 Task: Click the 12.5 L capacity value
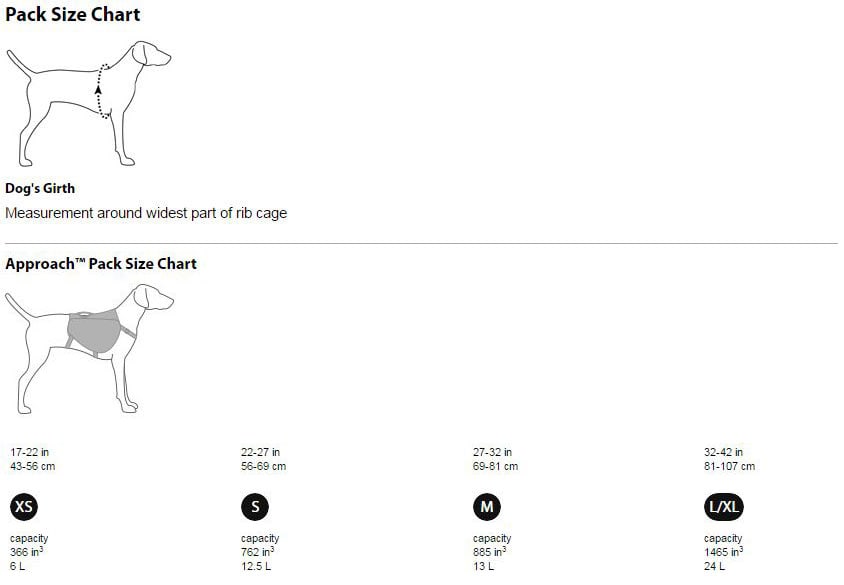tap(256, 566)
